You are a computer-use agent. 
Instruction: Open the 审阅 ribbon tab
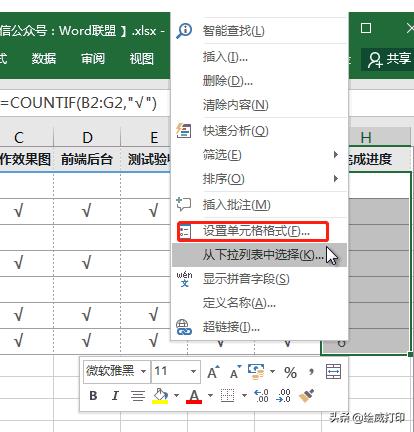click(x=93, y=59)
